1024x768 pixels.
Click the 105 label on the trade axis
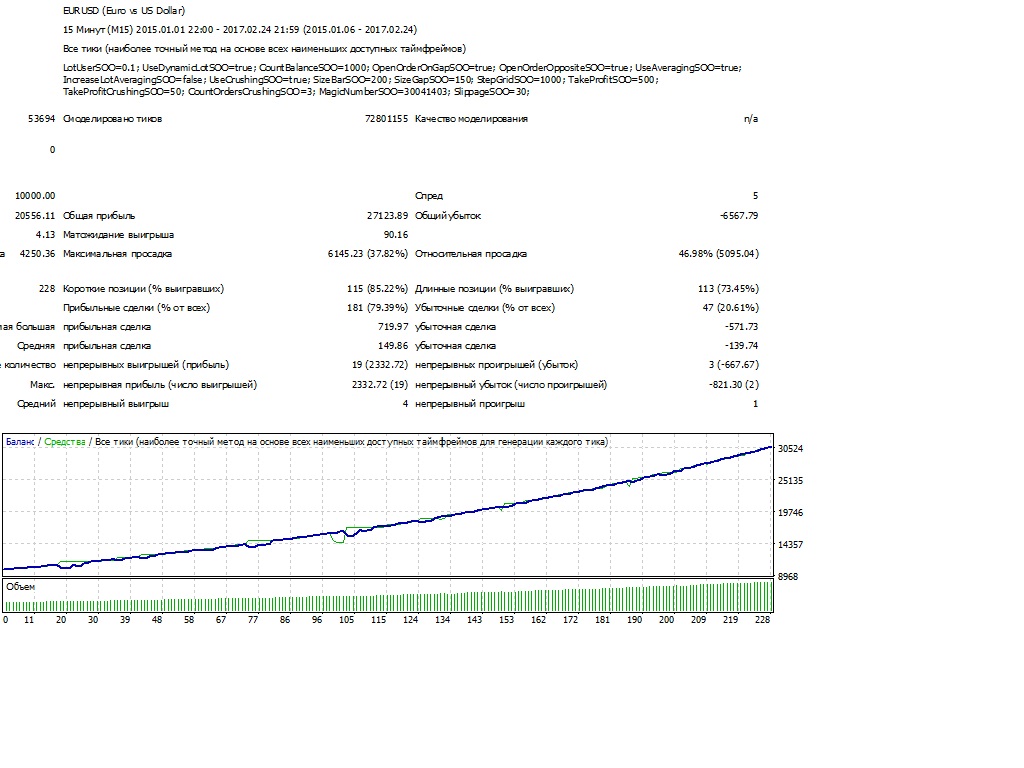pos(347,620)
